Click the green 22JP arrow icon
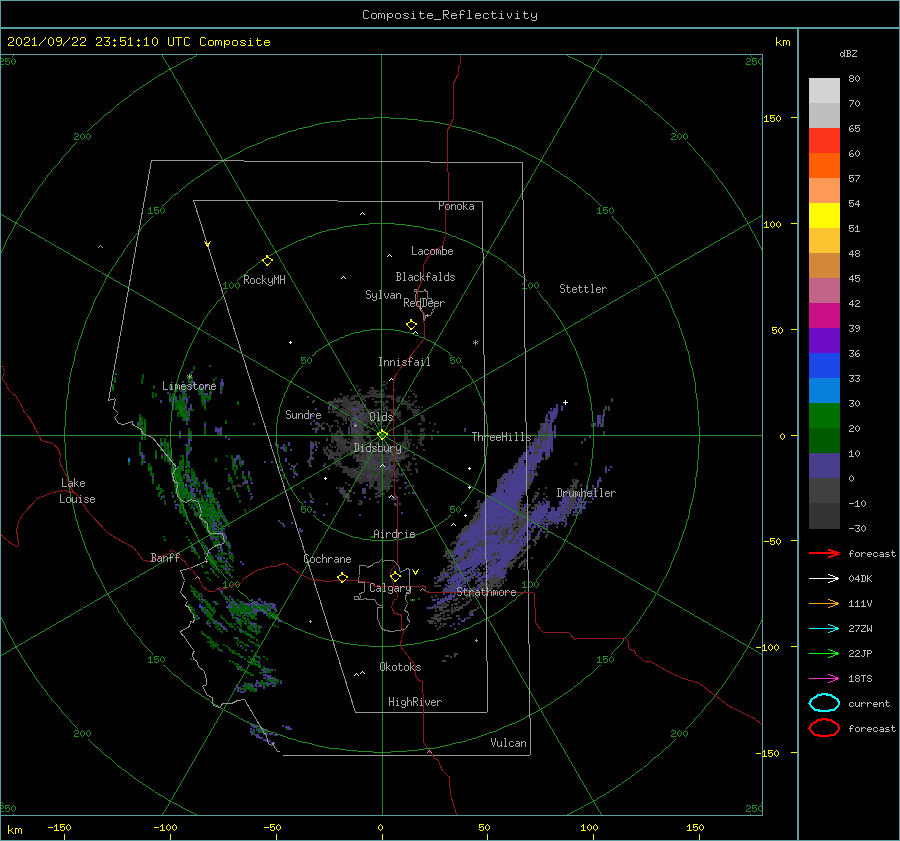 824,653
